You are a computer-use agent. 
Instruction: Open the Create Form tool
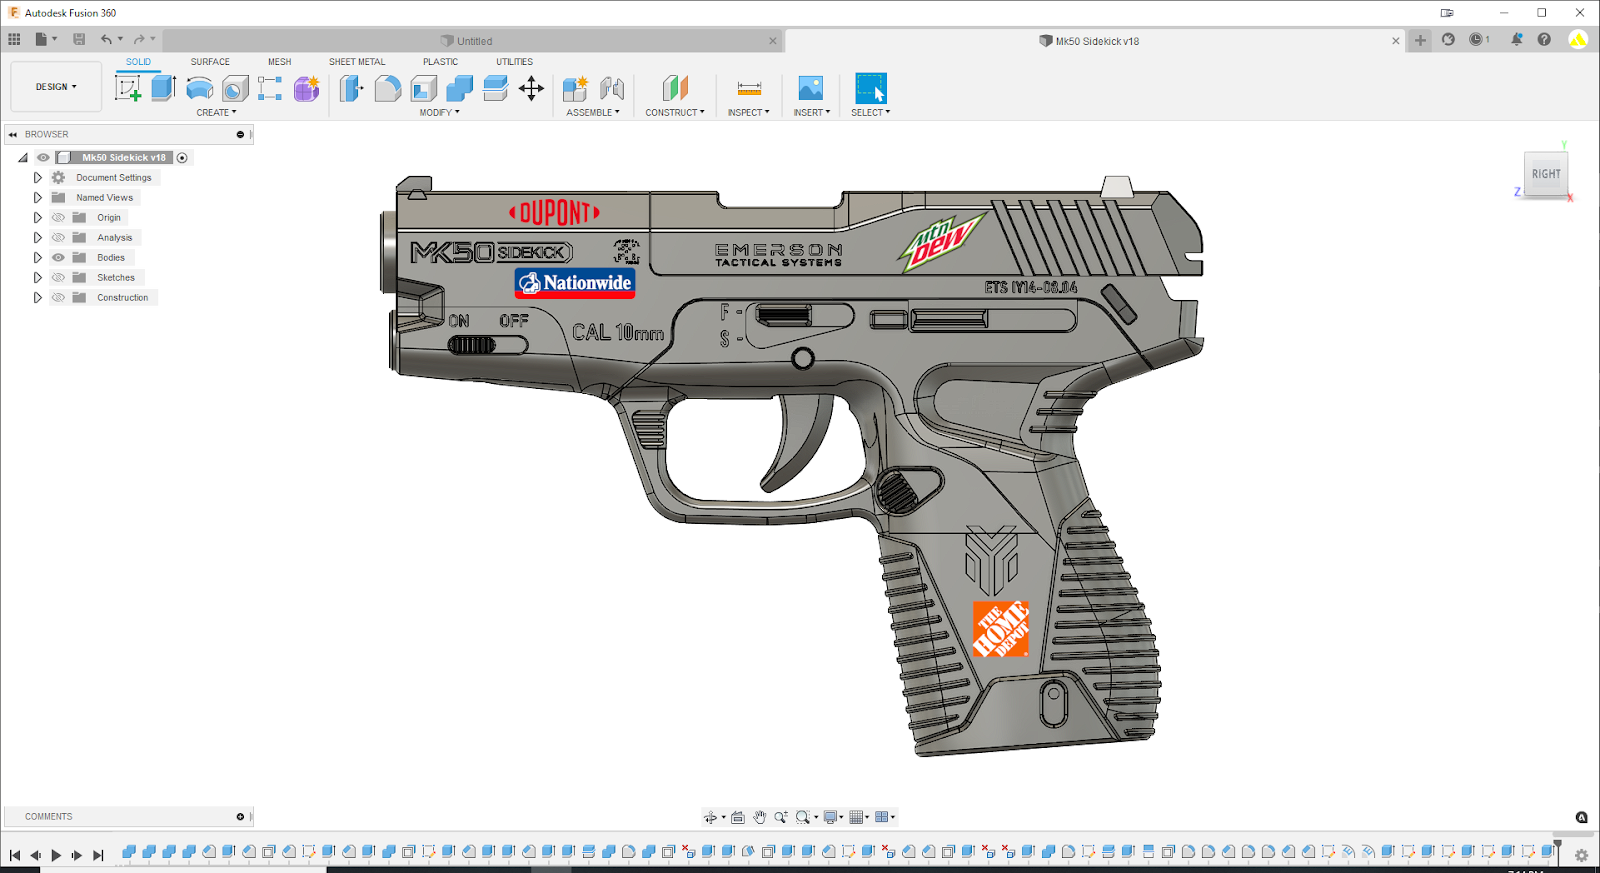coord(306,88)
